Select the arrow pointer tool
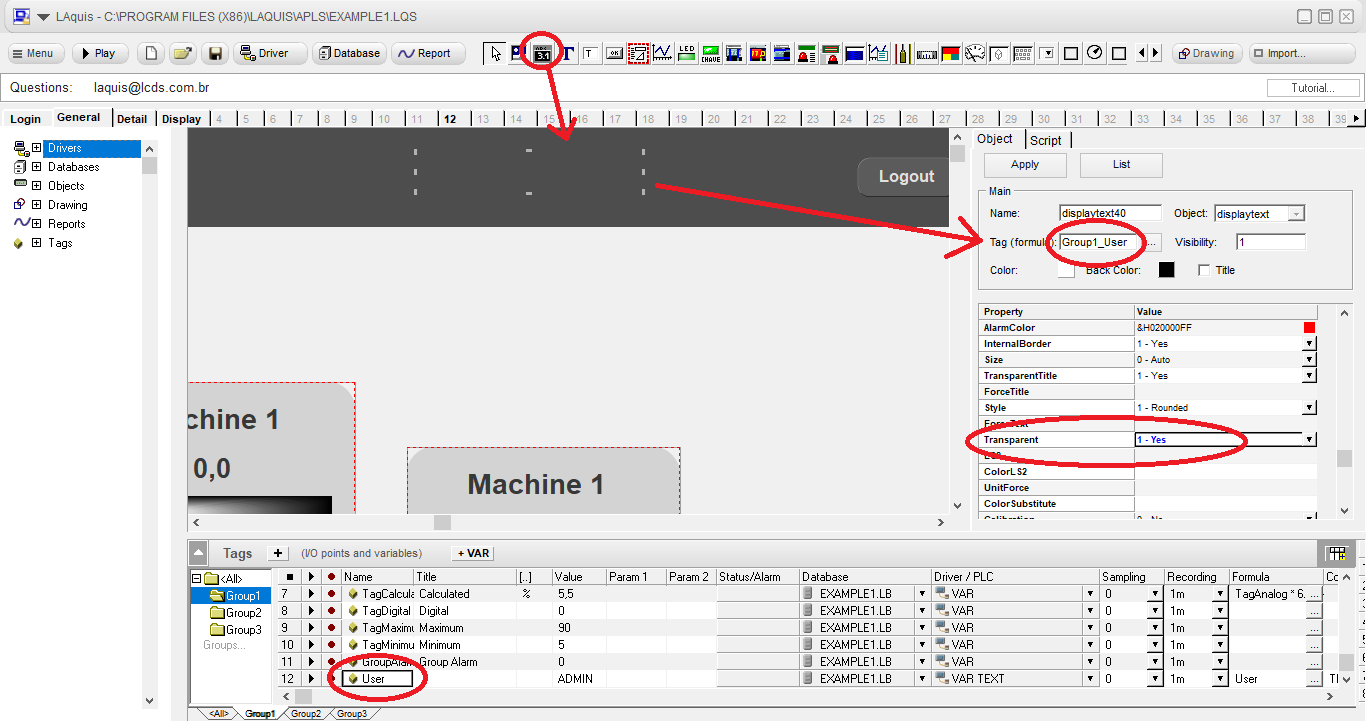This screenshot has height=721, width=1366. (x=495, y=53)
